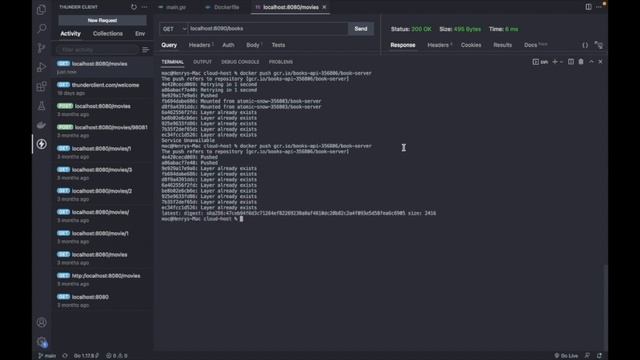
Task: Click the New Request button
Action: (102, 20)
